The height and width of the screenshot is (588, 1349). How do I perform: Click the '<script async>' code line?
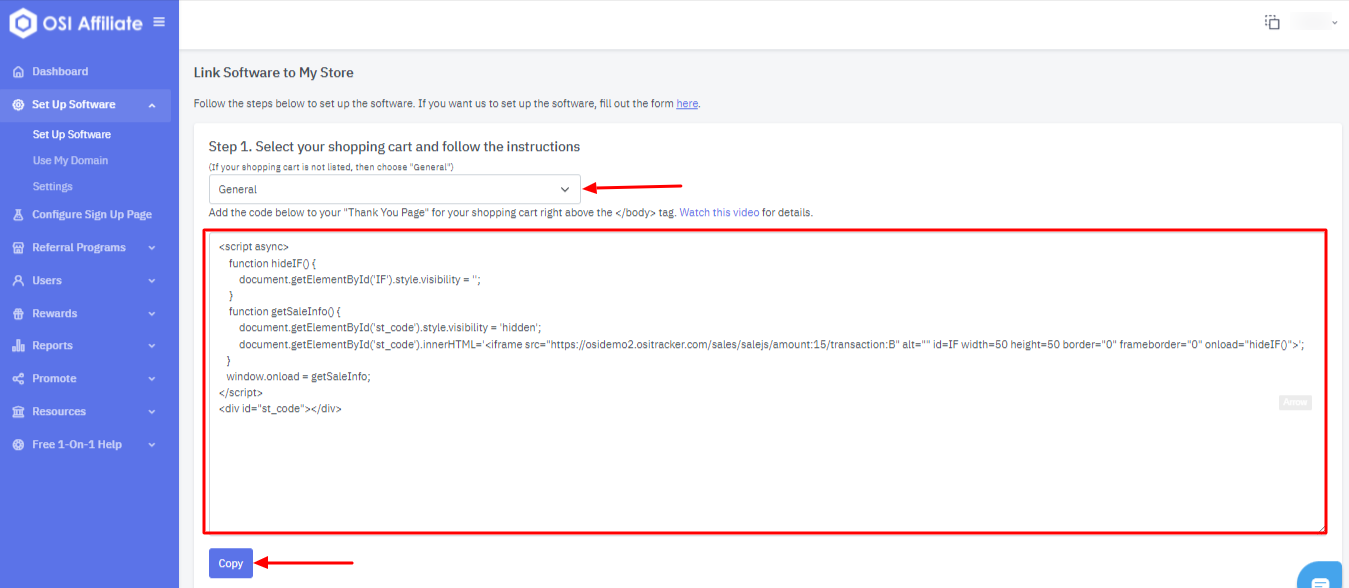coord(254,247)
